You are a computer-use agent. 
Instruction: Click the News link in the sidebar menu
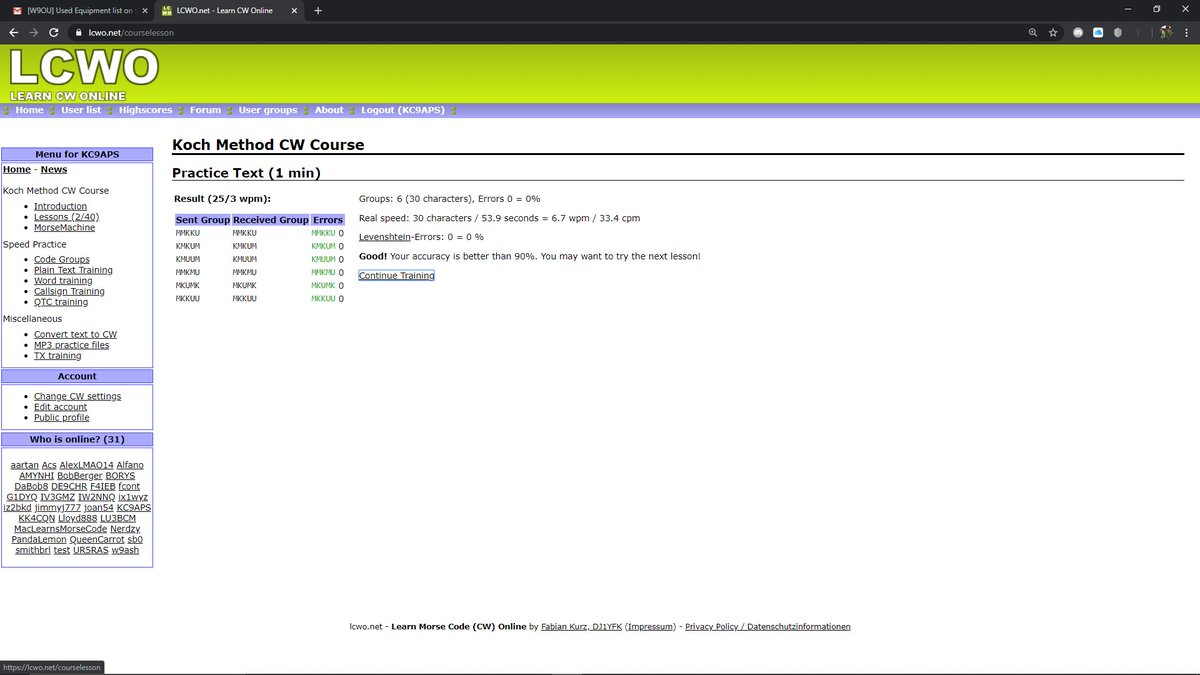[x=54, y=170]
